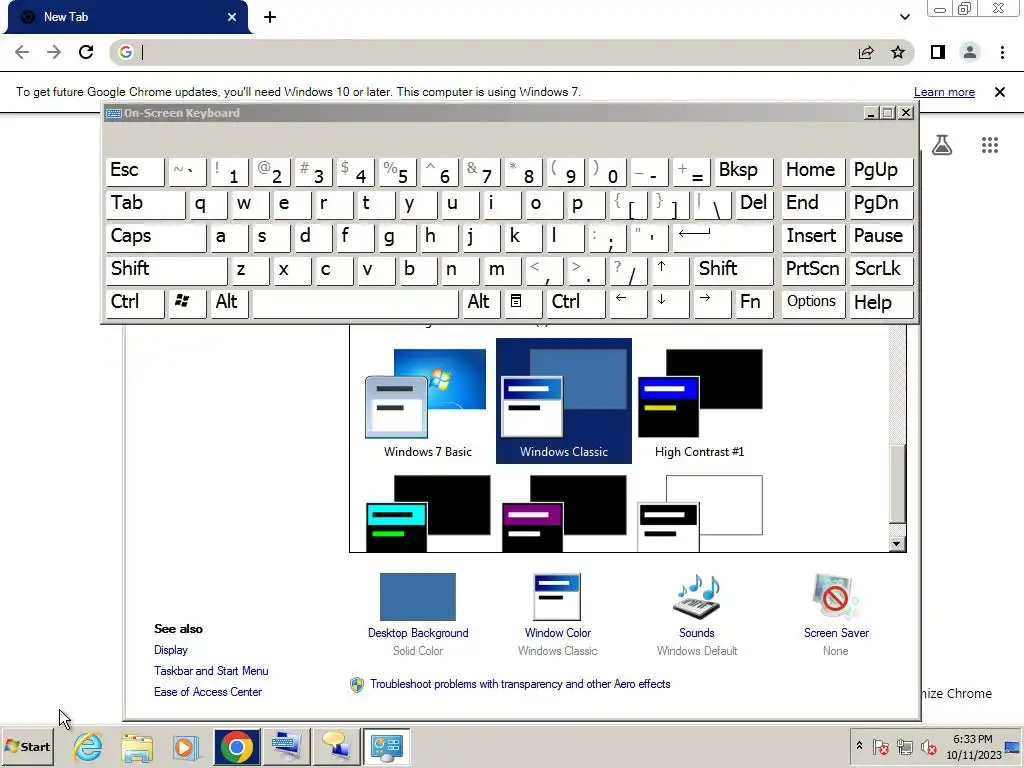The width and height of the screenshot is (1024, 768).
Task: Open the Google apps grid
Action: 990,145
